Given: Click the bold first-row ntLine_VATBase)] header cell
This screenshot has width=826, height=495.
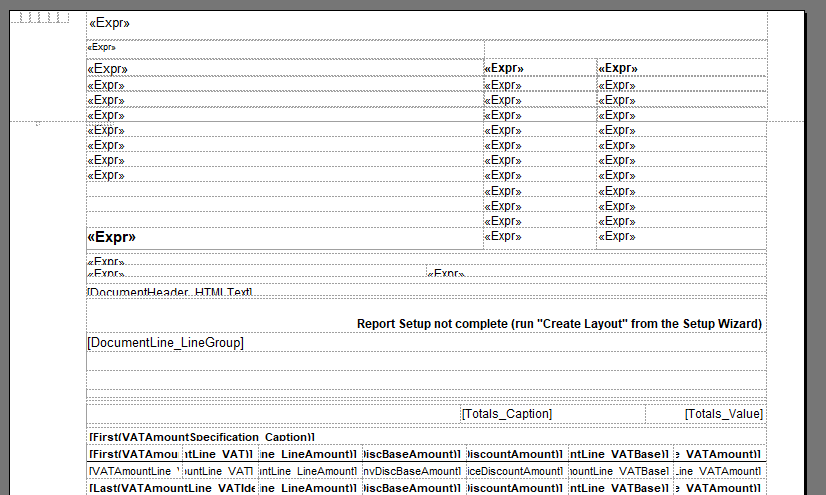Looking at the screenshot, I should click(620, 454).
